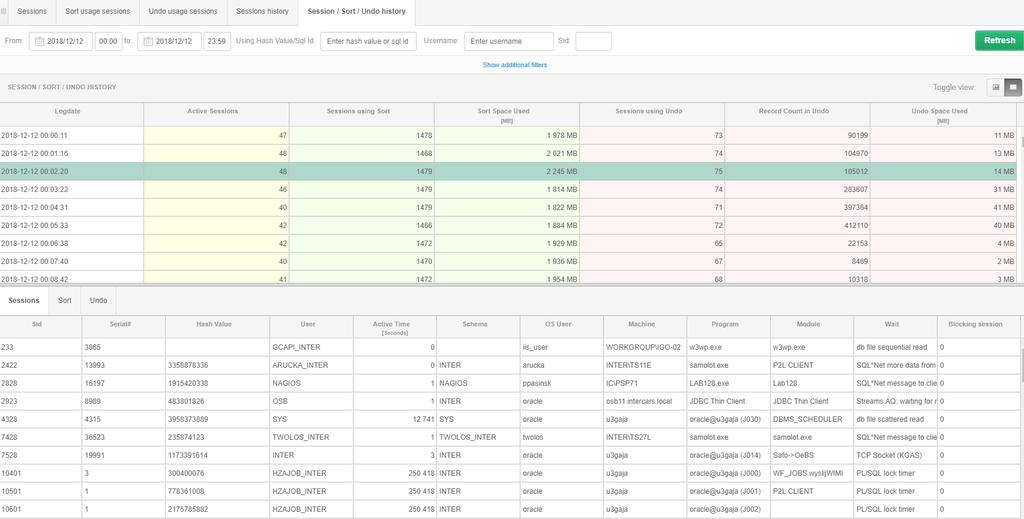
Task: Click the upper history table scrollbar
Action: coord(1021,141)
